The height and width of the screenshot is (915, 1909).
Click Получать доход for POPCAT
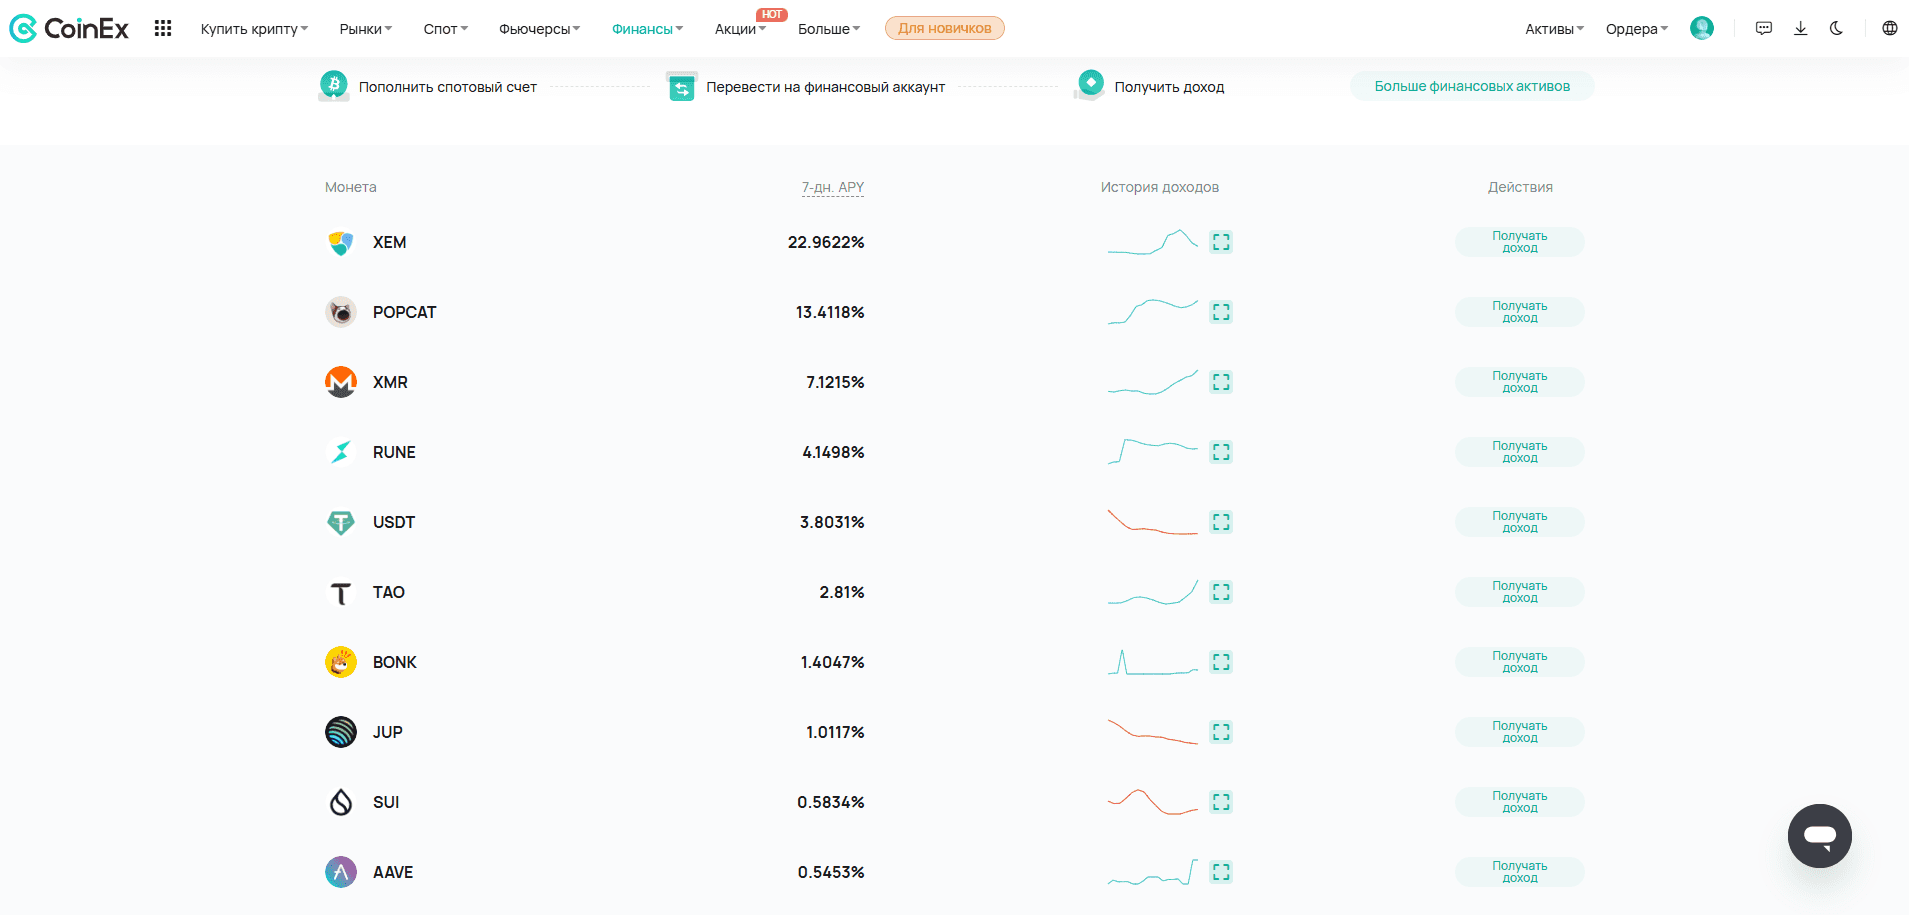(x=1520, y=312)
